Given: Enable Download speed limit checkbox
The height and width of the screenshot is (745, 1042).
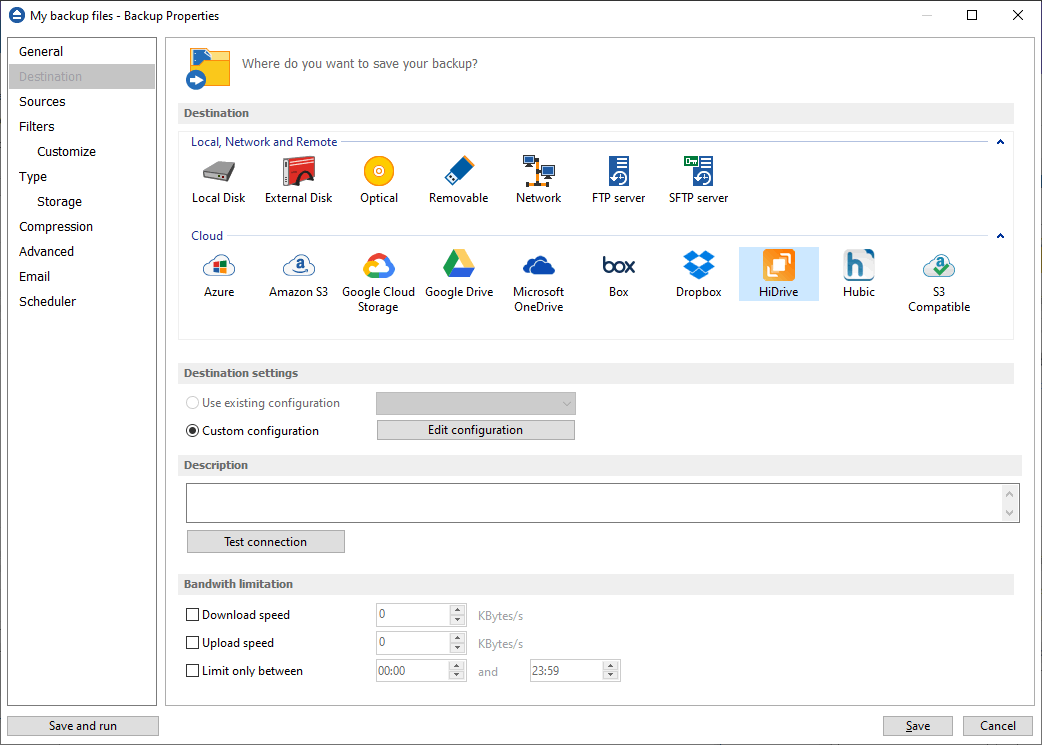Looking at the screenshot, I should [x=192, y=615].
